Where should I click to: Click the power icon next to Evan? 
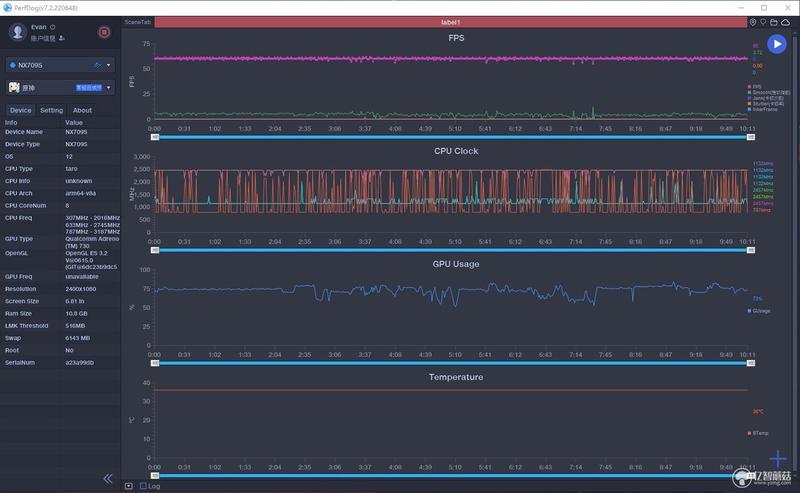(53, 27)
